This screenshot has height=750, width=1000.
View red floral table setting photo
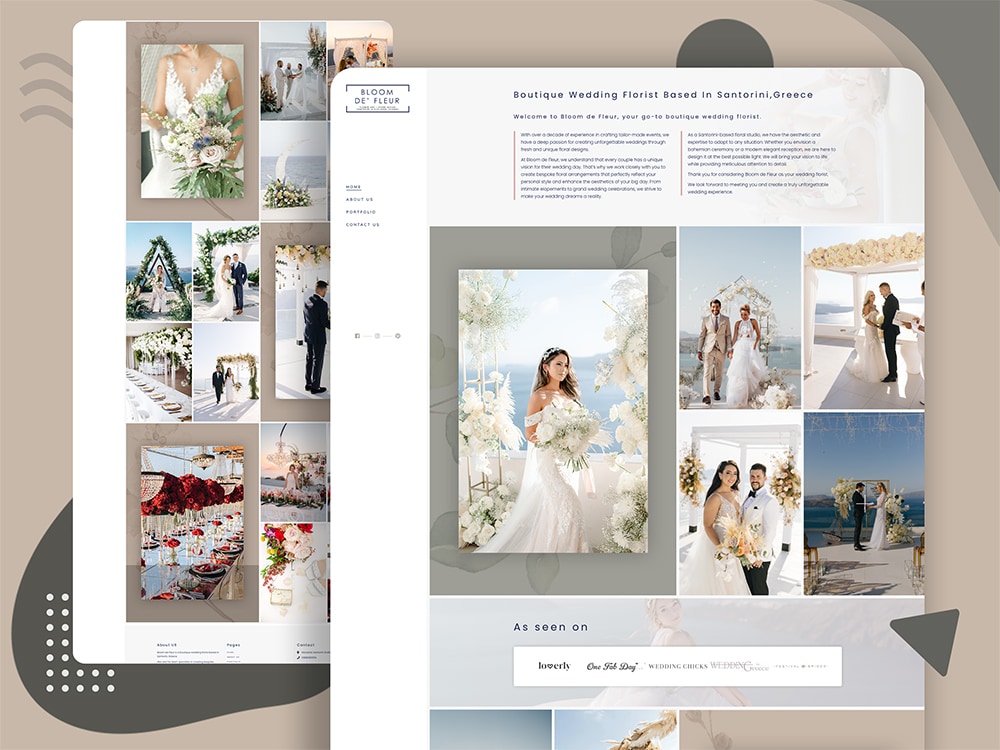[192, 522]
